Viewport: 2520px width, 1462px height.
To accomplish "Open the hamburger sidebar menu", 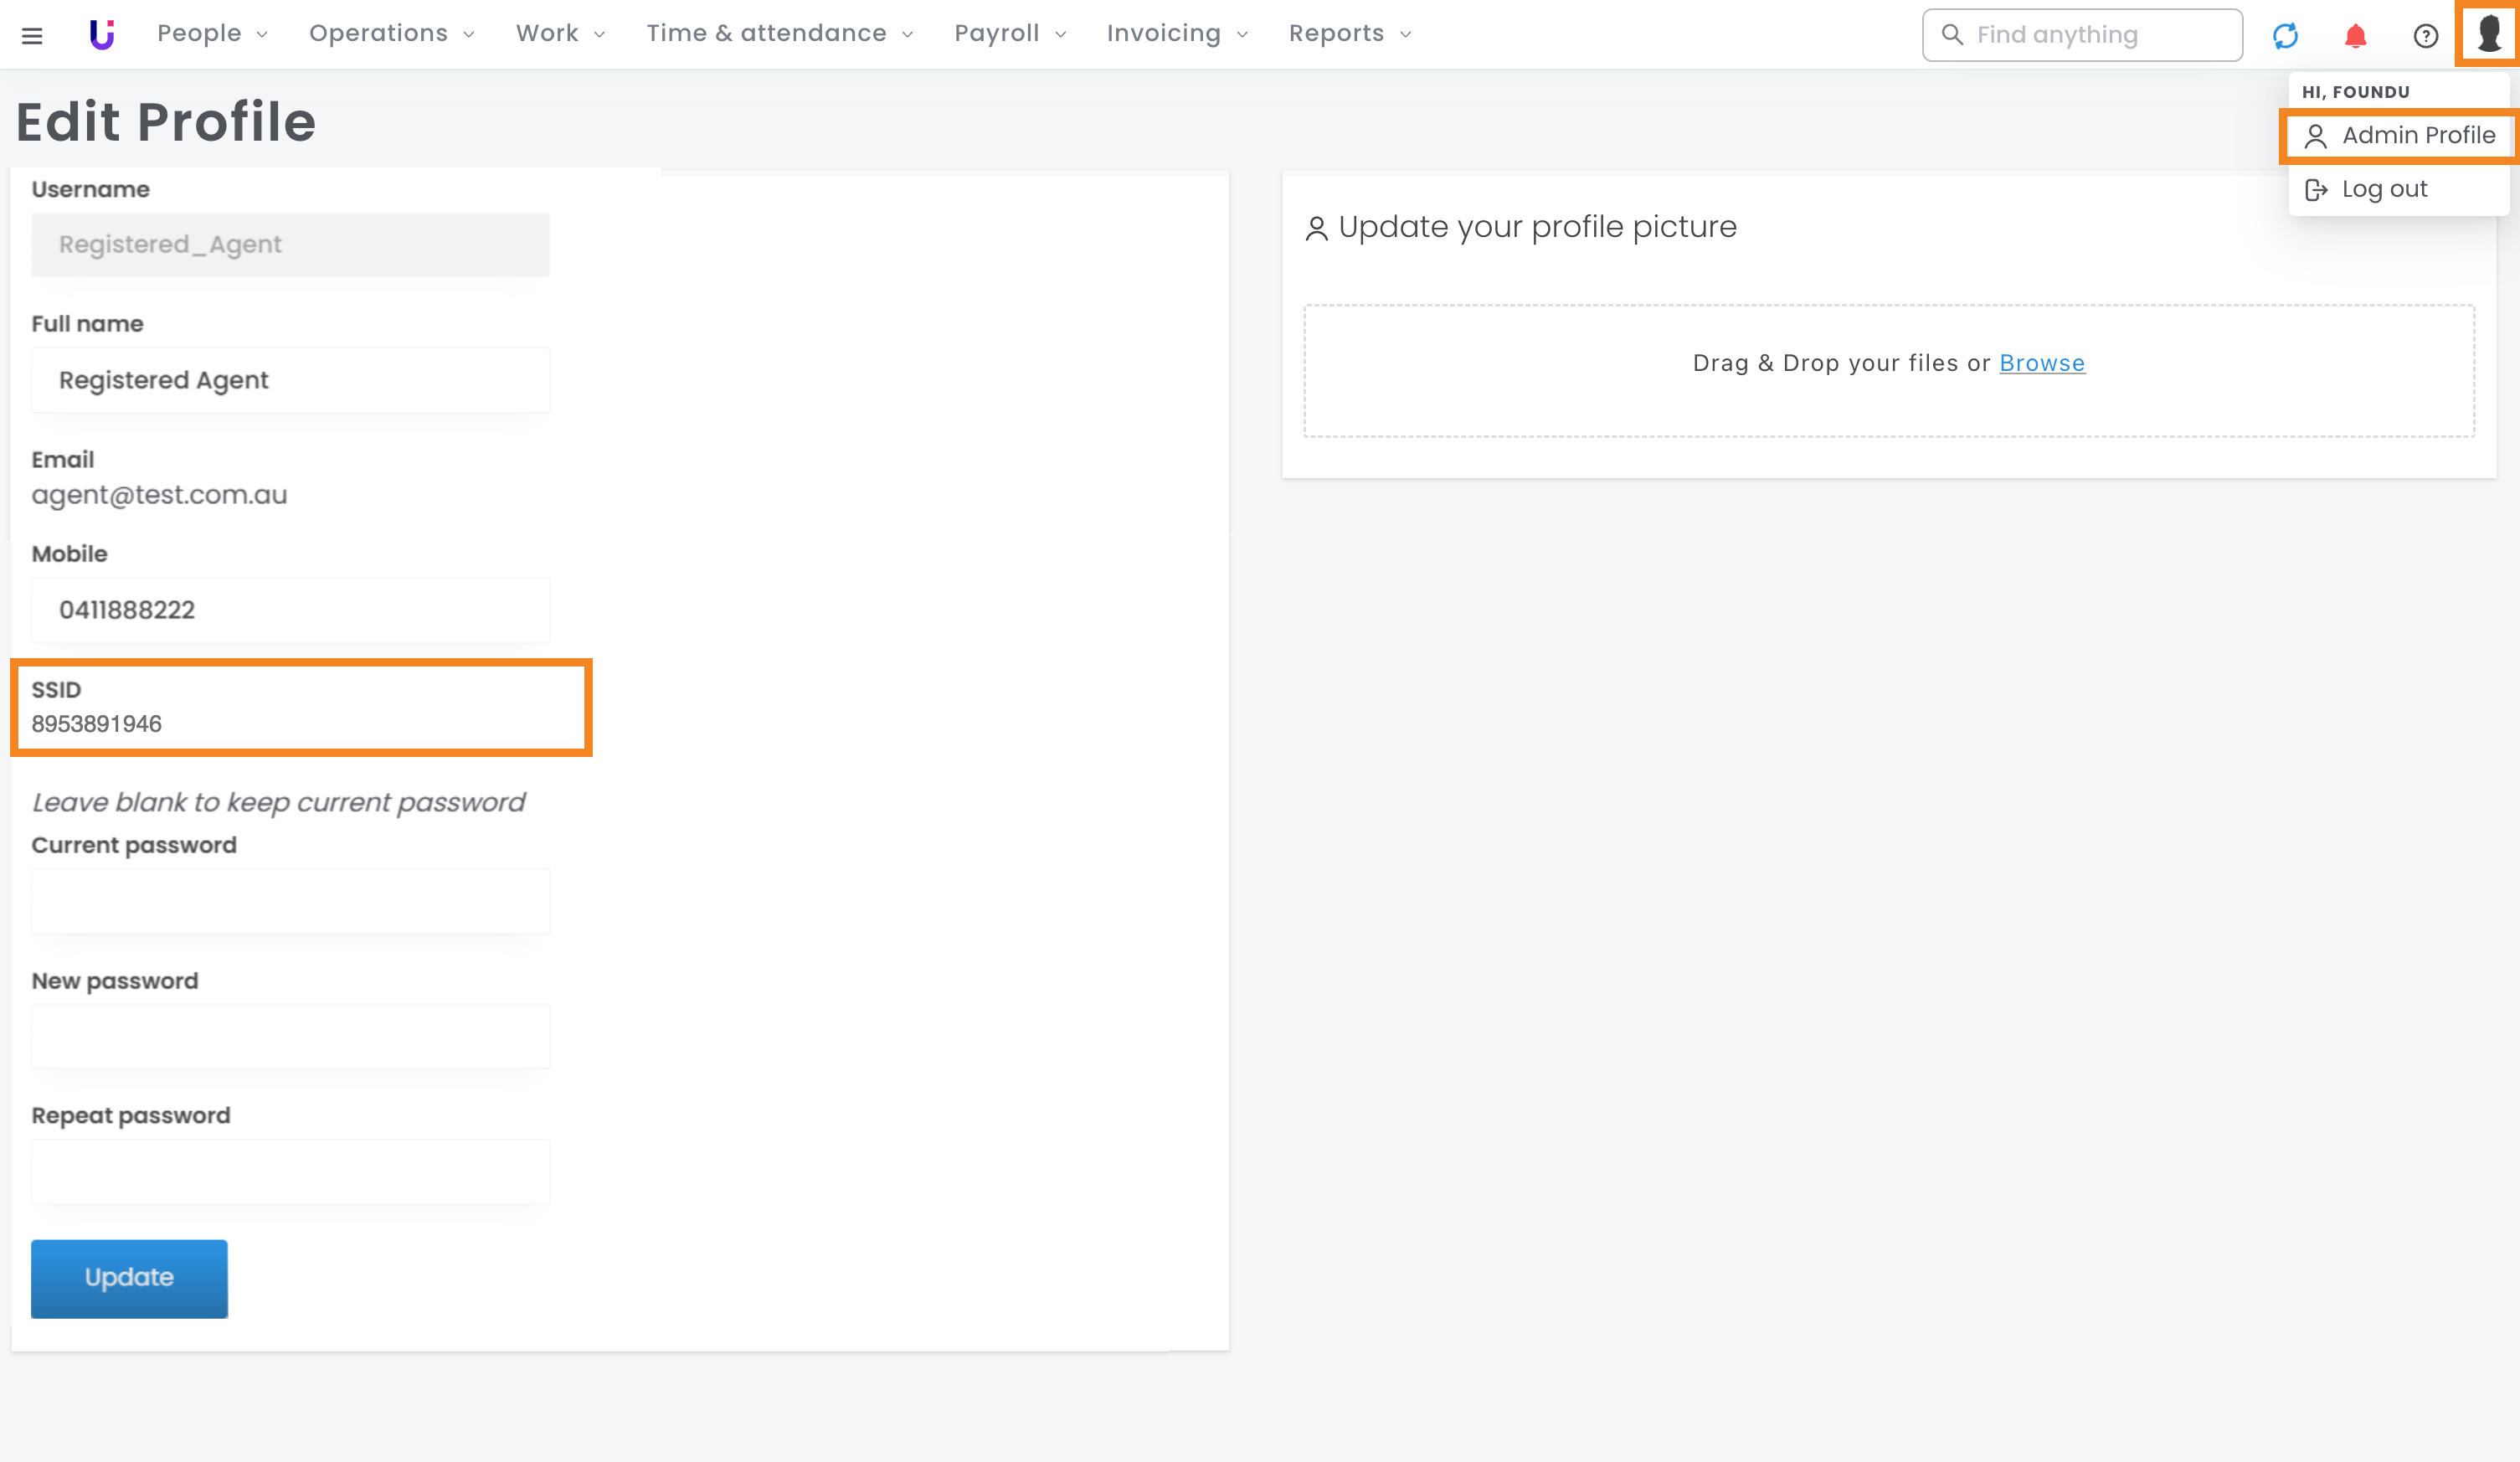I will (32, 36).
